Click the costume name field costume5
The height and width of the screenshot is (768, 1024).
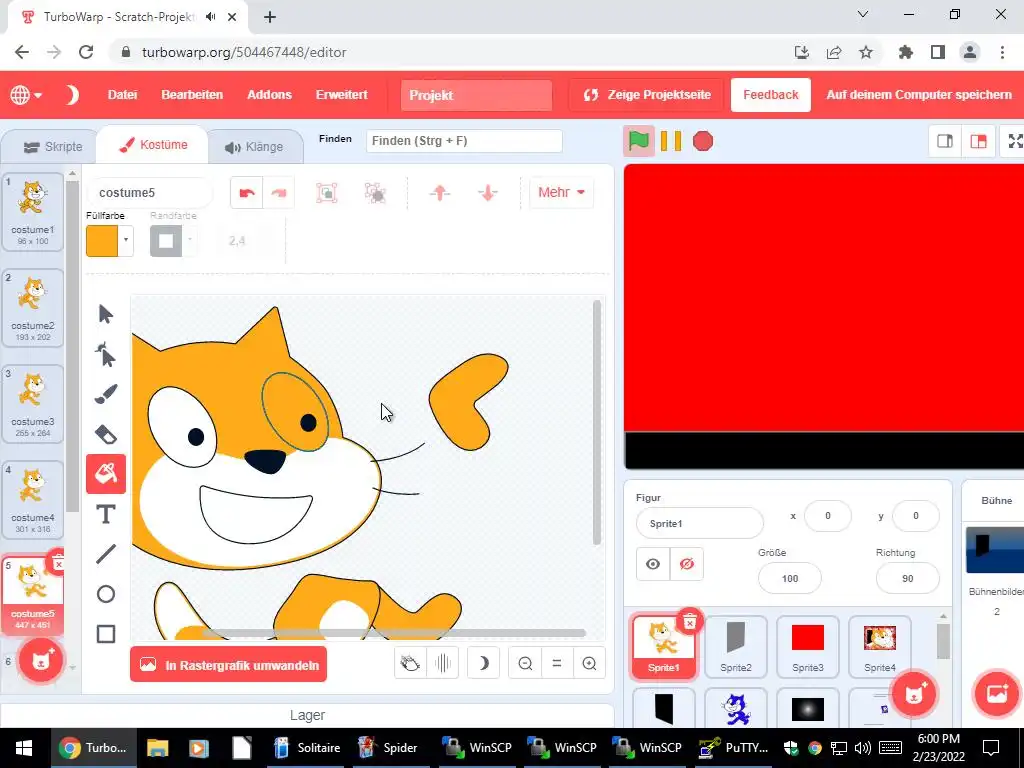coord(150,193)
